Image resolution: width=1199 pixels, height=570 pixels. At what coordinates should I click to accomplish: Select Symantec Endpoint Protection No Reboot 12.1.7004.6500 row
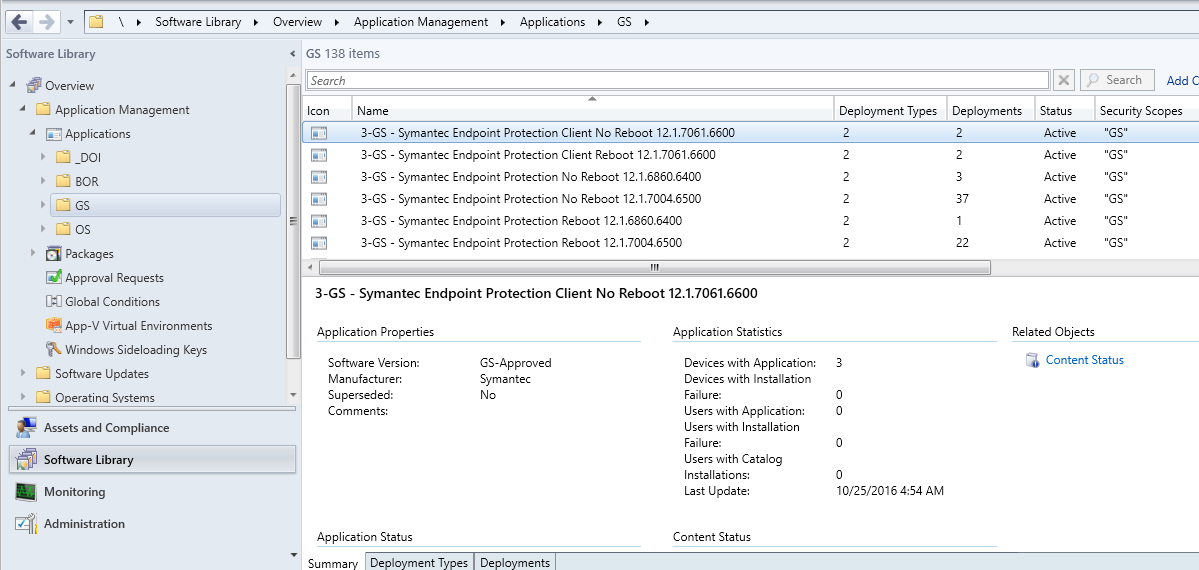tap(751, 199)
